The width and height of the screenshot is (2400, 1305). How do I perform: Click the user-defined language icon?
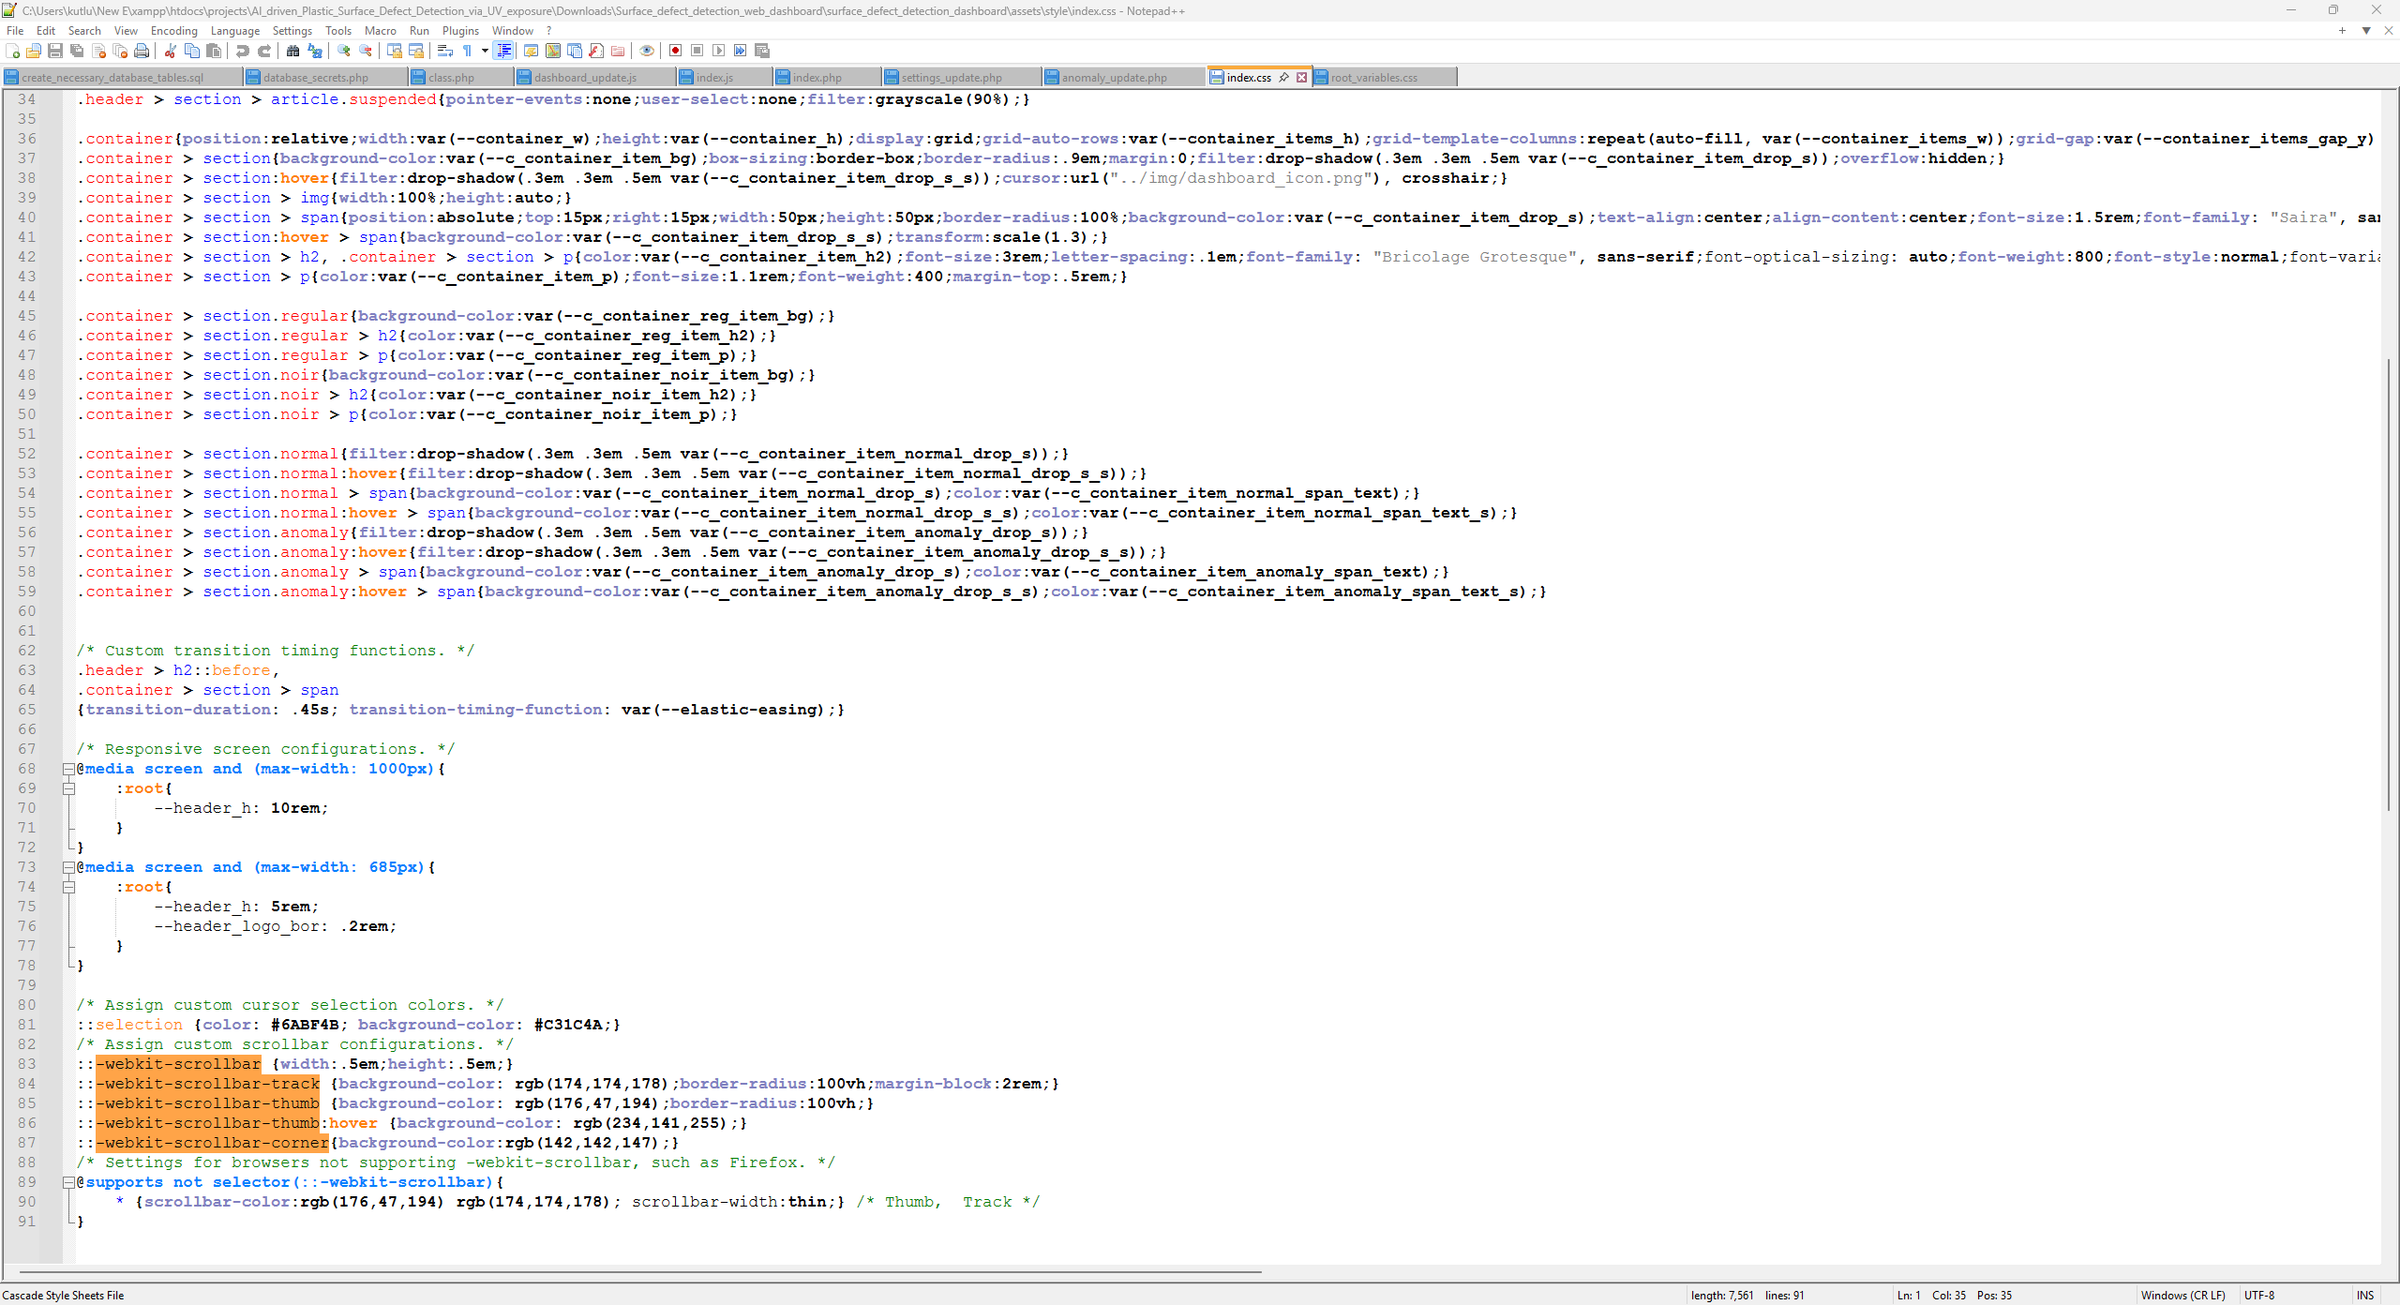(x=531, y=51)
